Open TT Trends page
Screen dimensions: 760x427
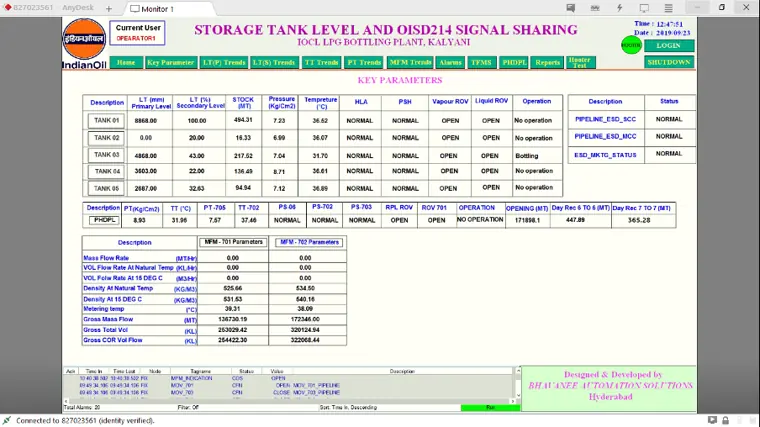click(x=321, y=63)
